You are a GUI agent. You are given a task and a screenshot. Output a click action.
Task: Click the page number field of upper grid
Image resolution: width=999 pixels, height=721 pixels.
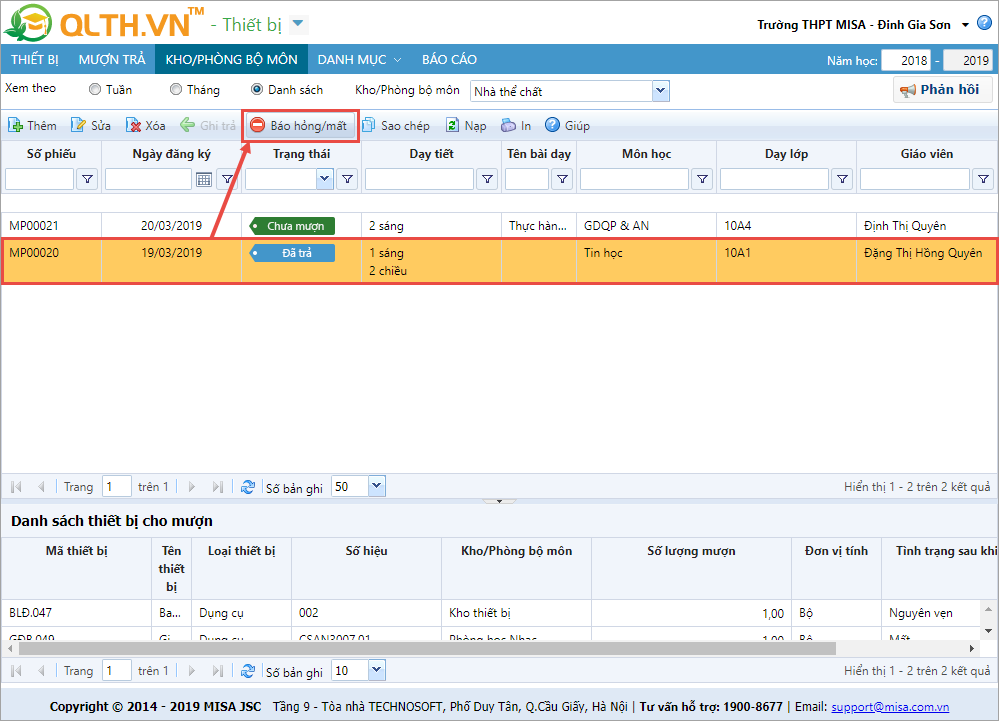(117, 487)
